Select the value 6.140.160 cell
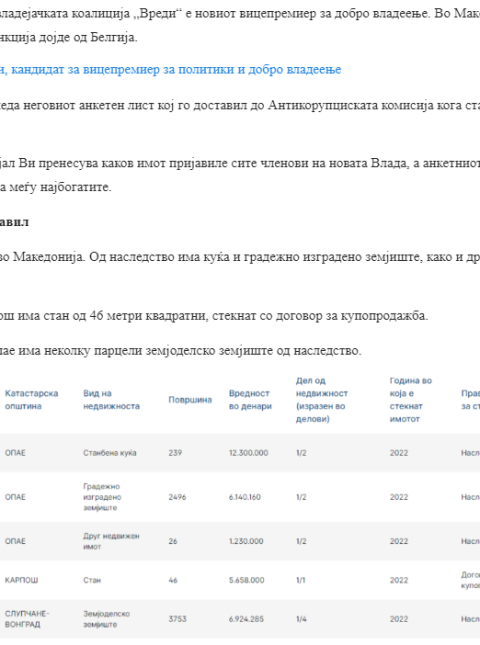480x645 pixels. 245,497
